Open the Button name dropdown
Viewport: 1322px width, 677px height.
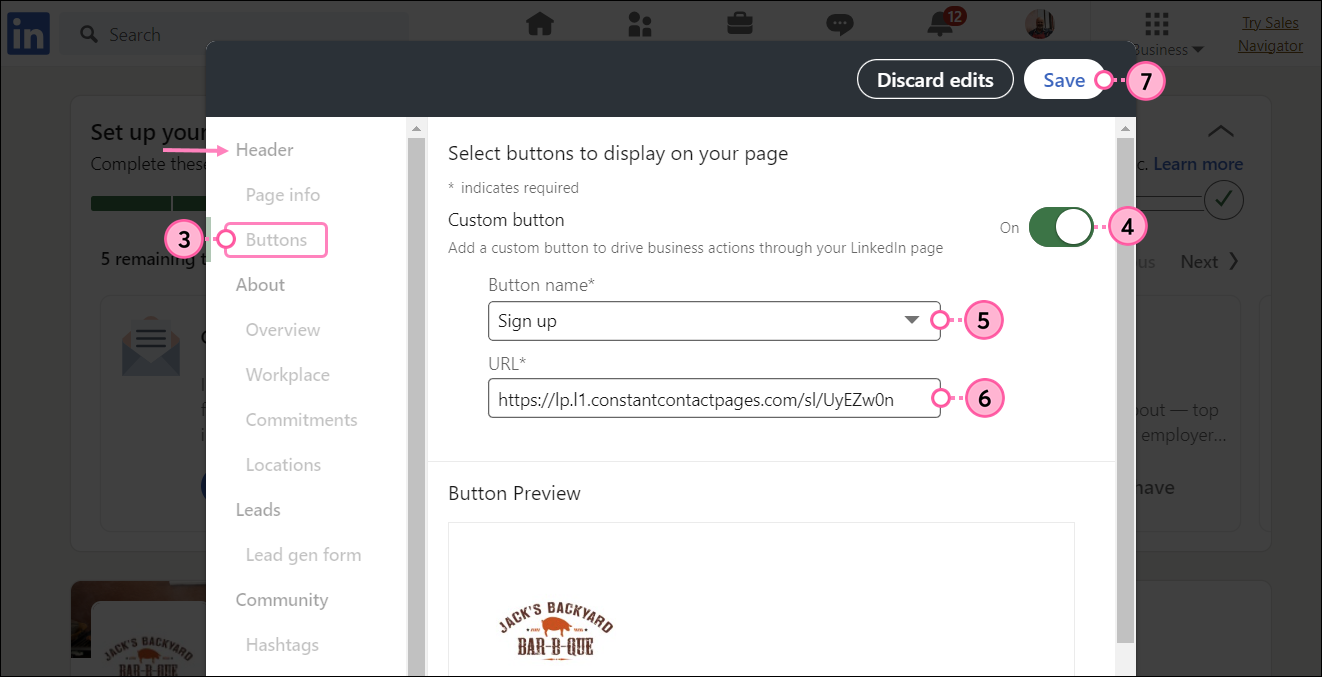[x=714, y=321]
